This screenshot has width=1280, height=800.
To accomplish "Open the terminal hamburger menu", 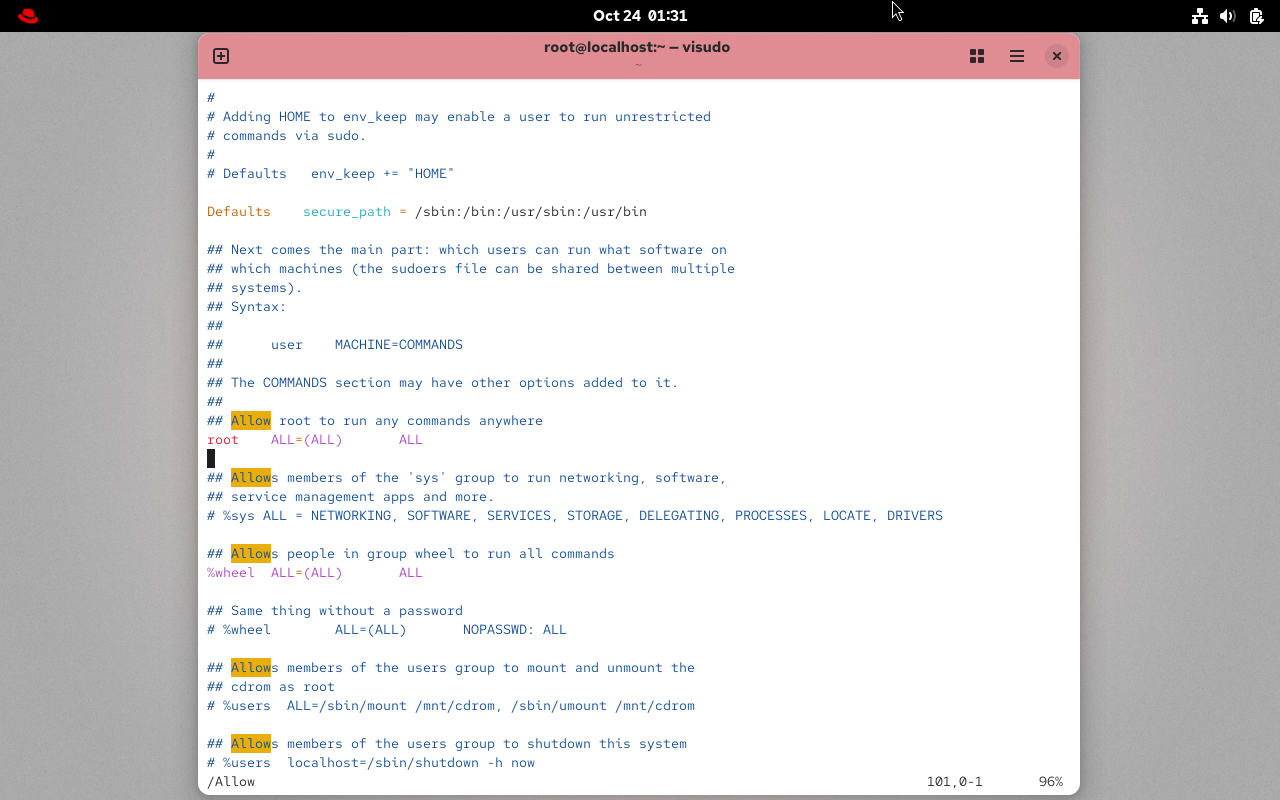I will 1017,56.
